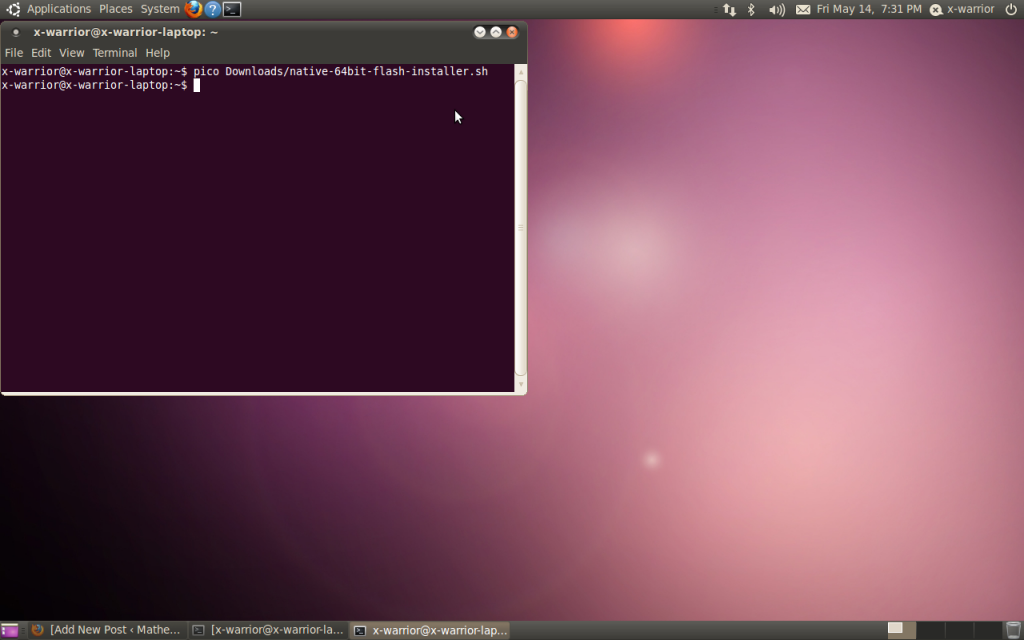Open the Terminal menu in the menu bar
Screen dimensions: 1024x640
point(115,53)
